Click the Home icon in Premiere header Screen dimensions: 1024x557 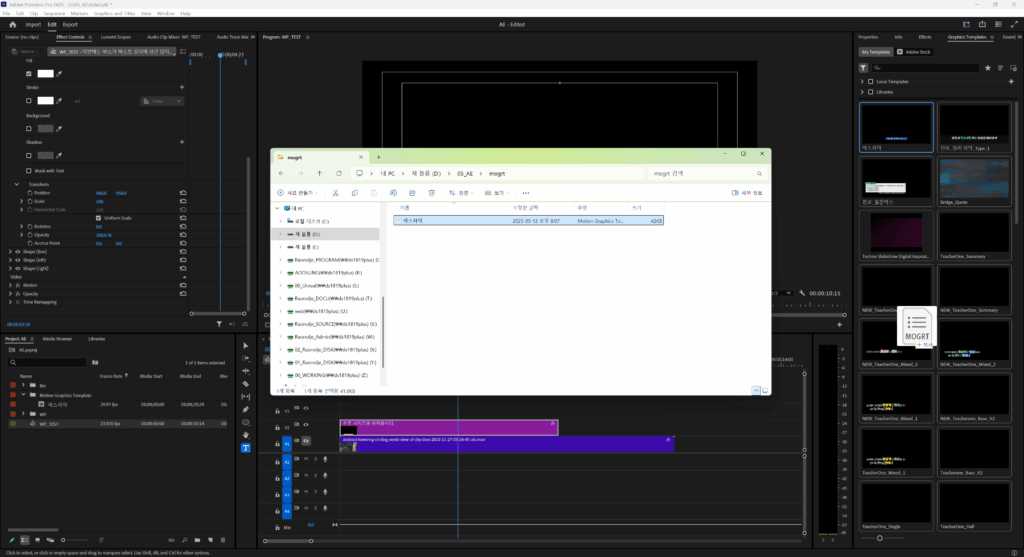click(x=12, y=24)
